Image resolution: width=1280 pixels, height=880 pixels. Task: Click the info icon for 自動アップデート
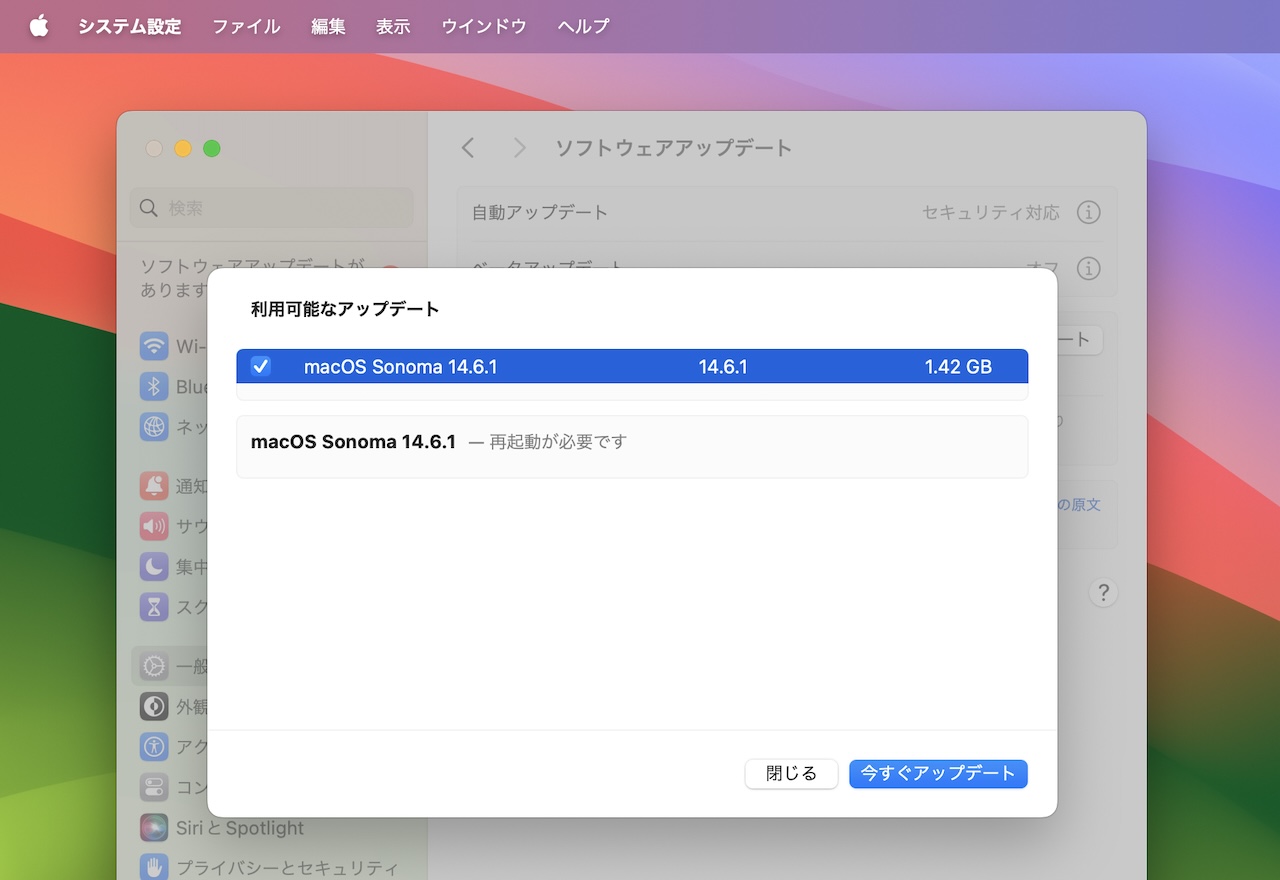[x=1088, y=212]
